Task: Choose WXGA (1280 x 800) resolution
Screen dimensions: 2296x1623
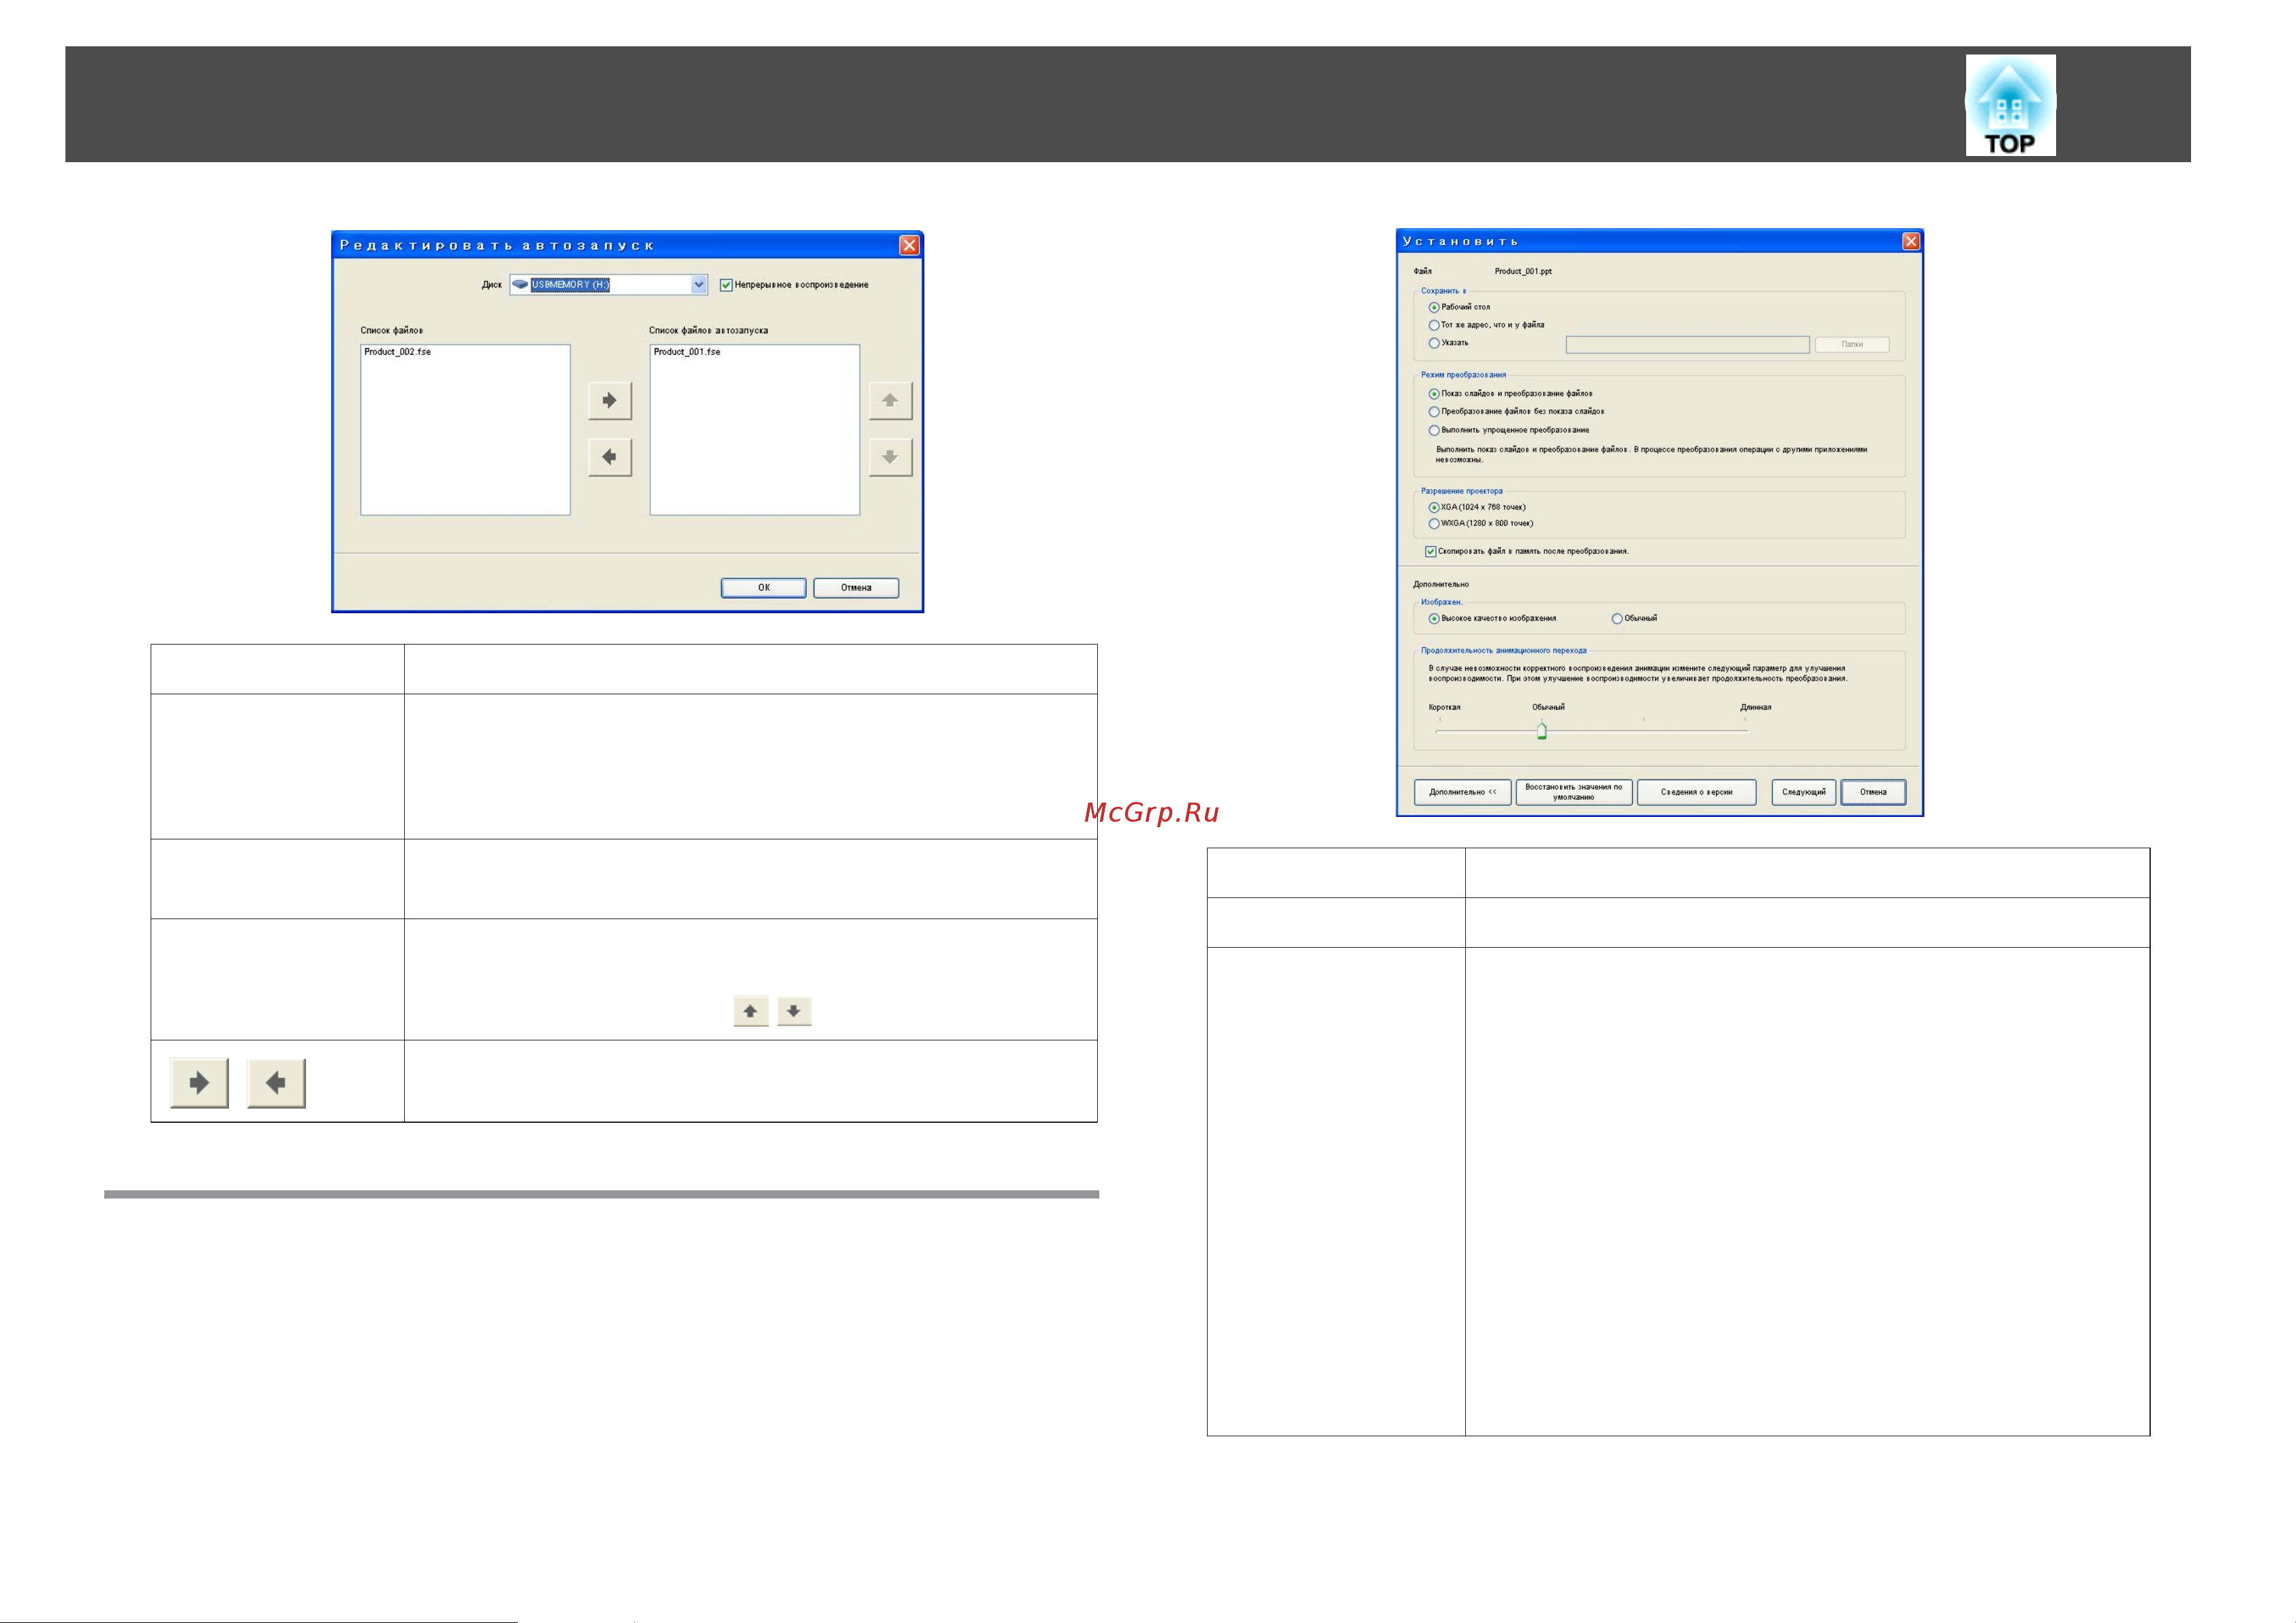Action: click(x=1434, y=524)
